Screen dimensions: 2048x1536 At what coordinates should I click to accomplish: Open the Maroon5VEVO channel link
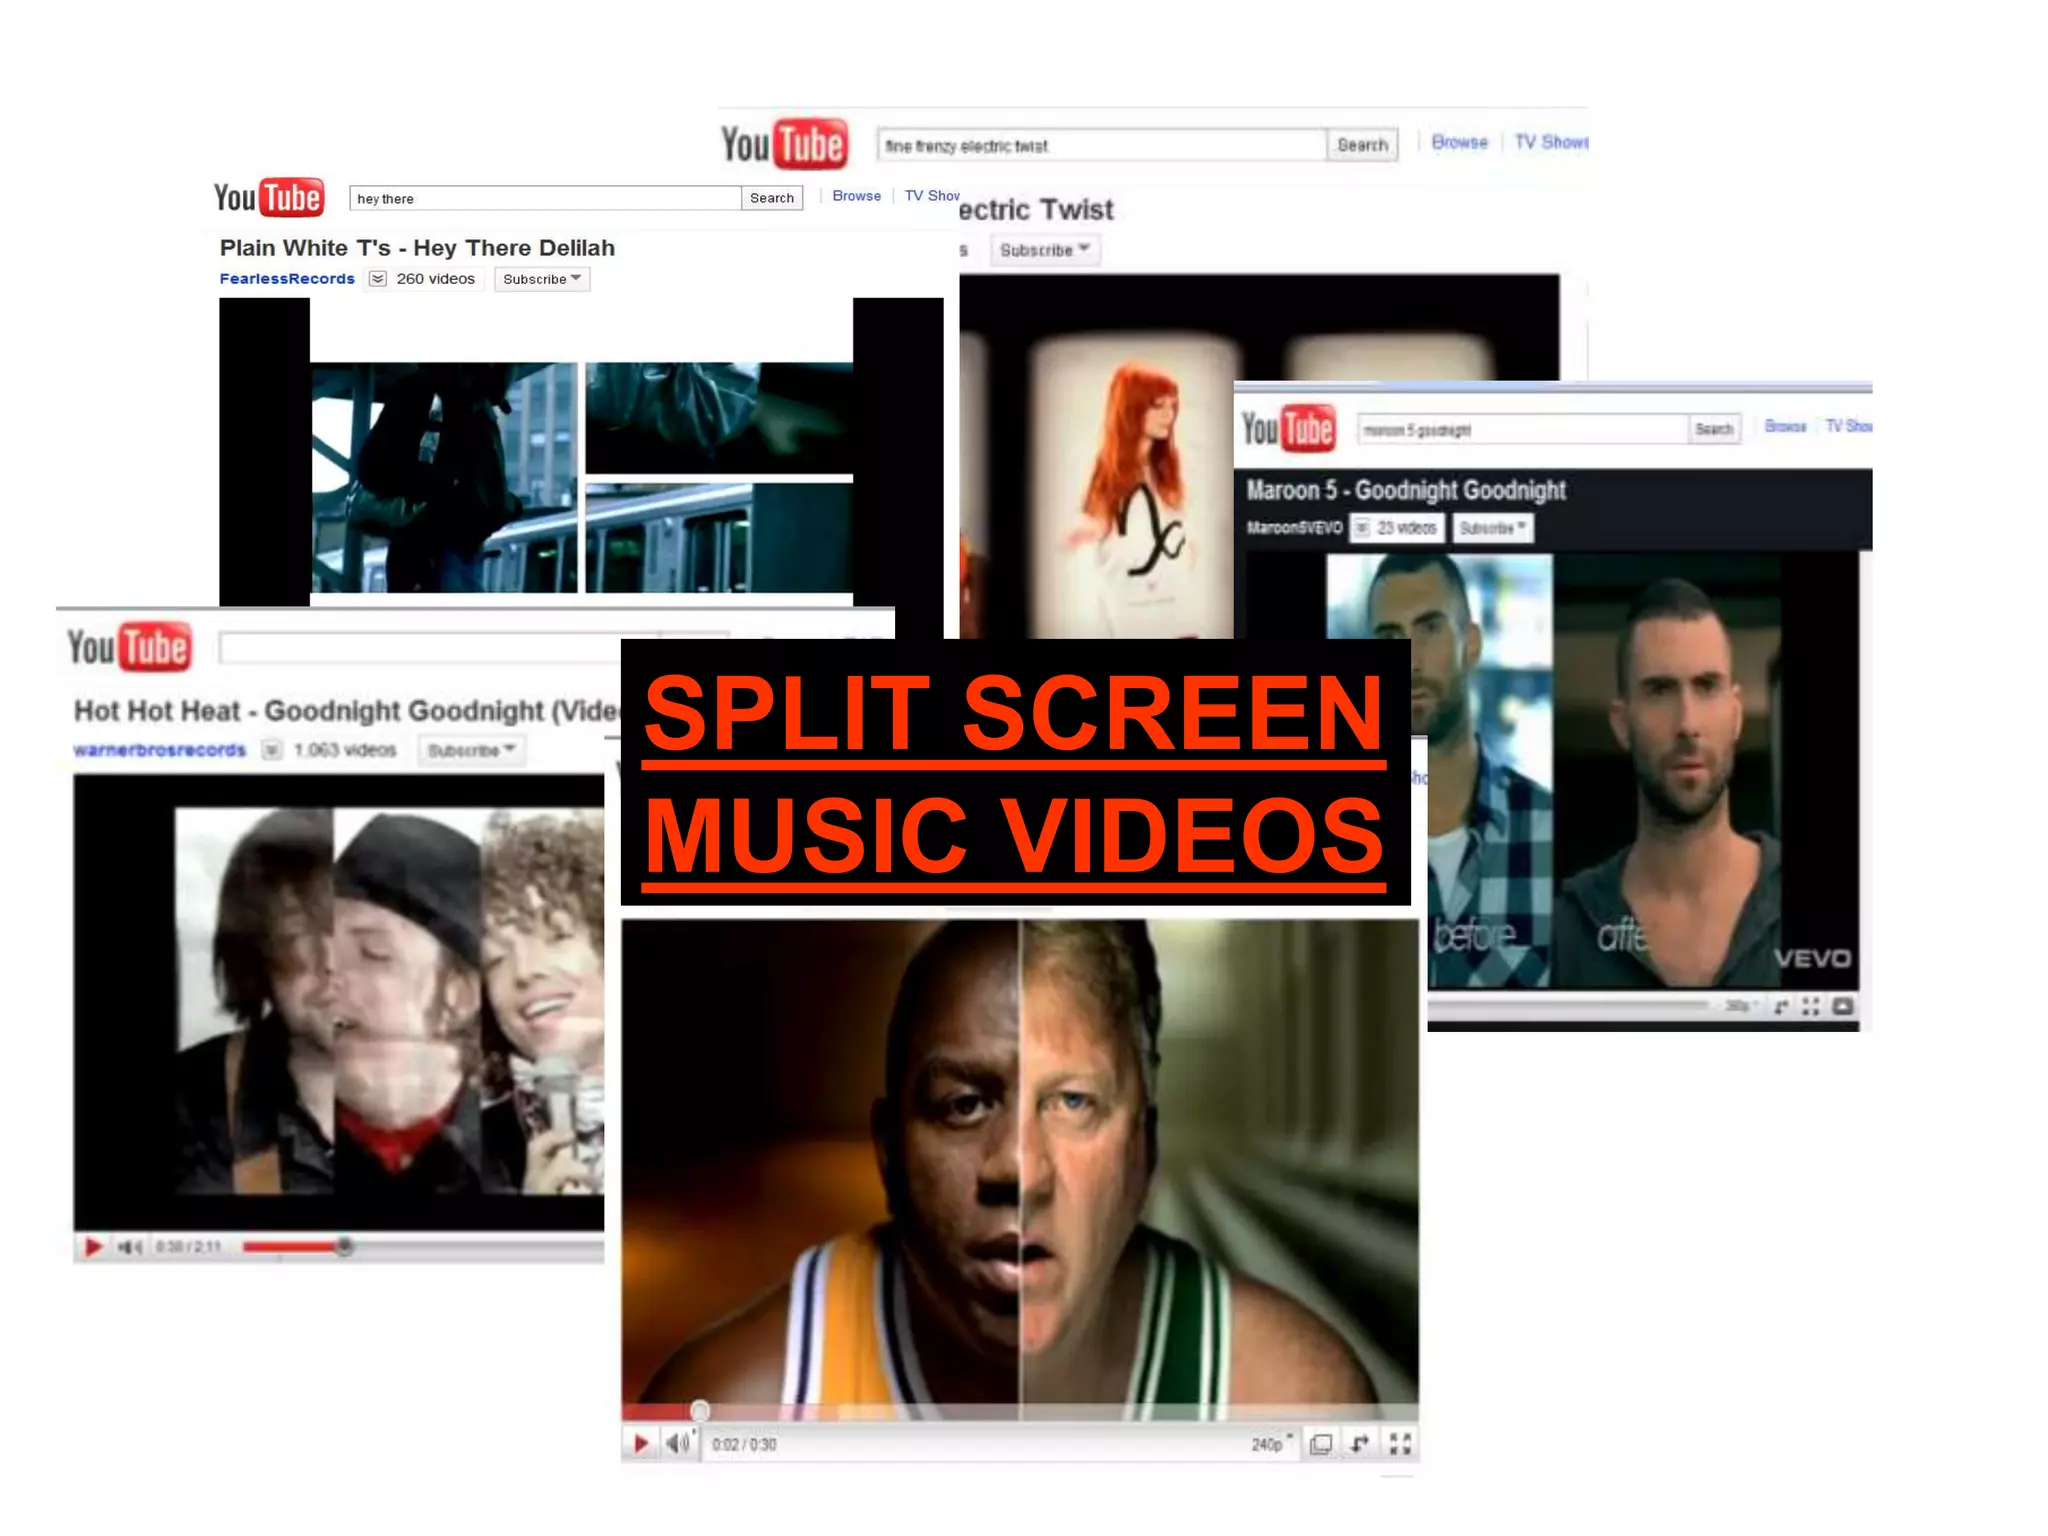1294,528
